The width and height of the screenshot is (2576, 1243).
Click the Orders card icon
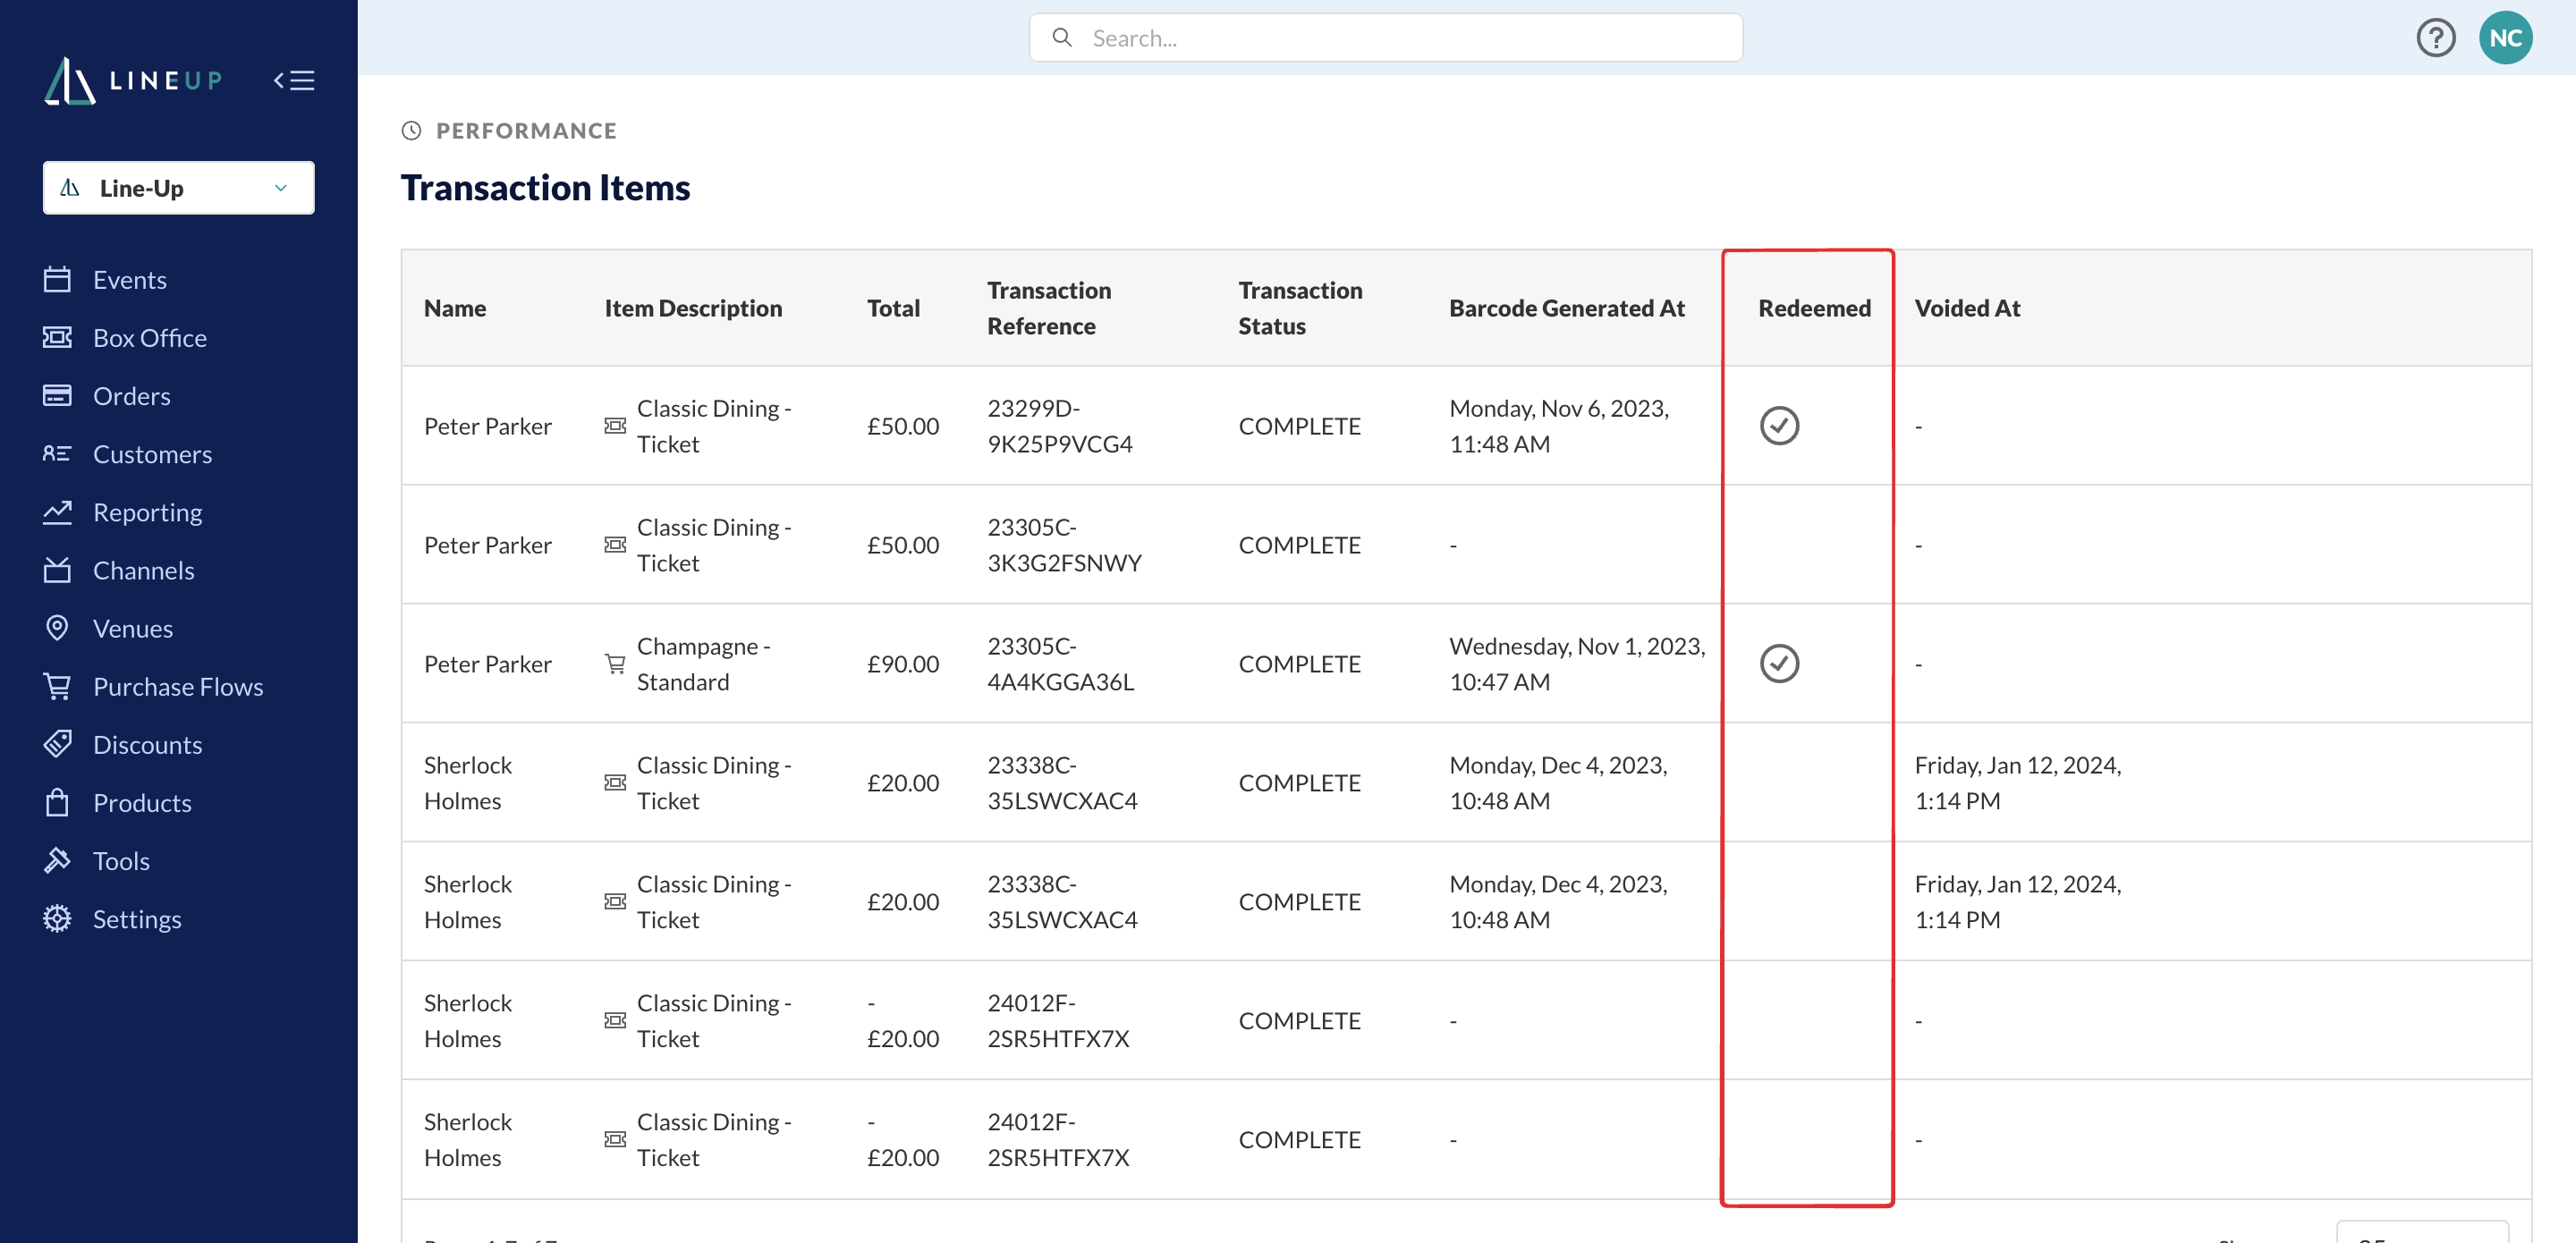tap(57, 395)
